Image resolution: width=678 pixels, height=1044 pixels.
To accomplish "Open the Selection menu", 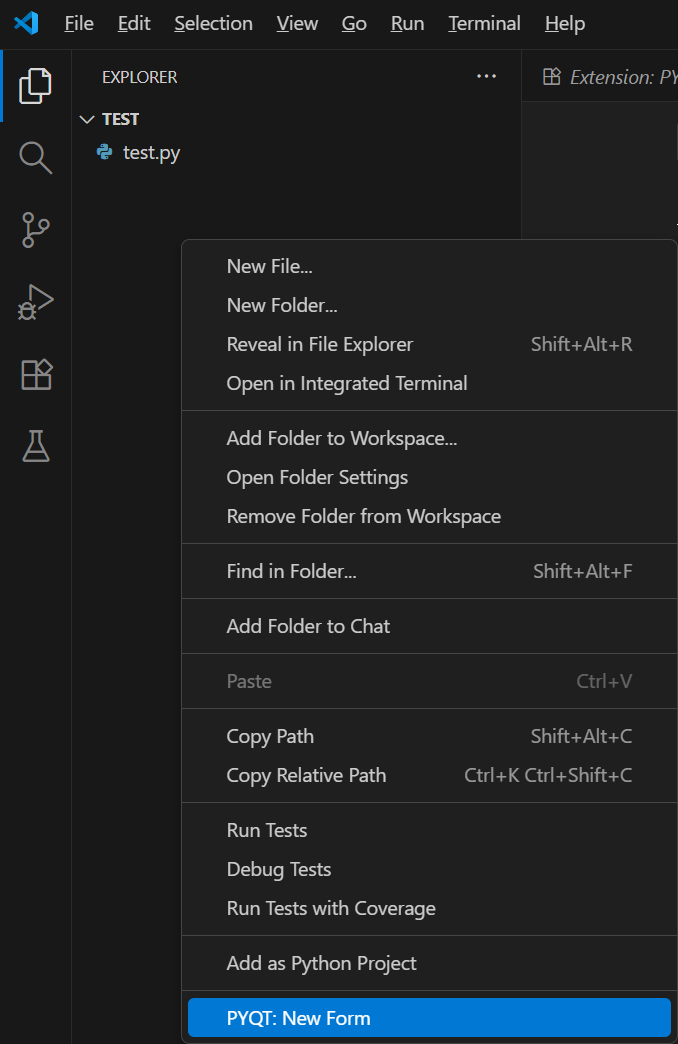I will 213,23.
